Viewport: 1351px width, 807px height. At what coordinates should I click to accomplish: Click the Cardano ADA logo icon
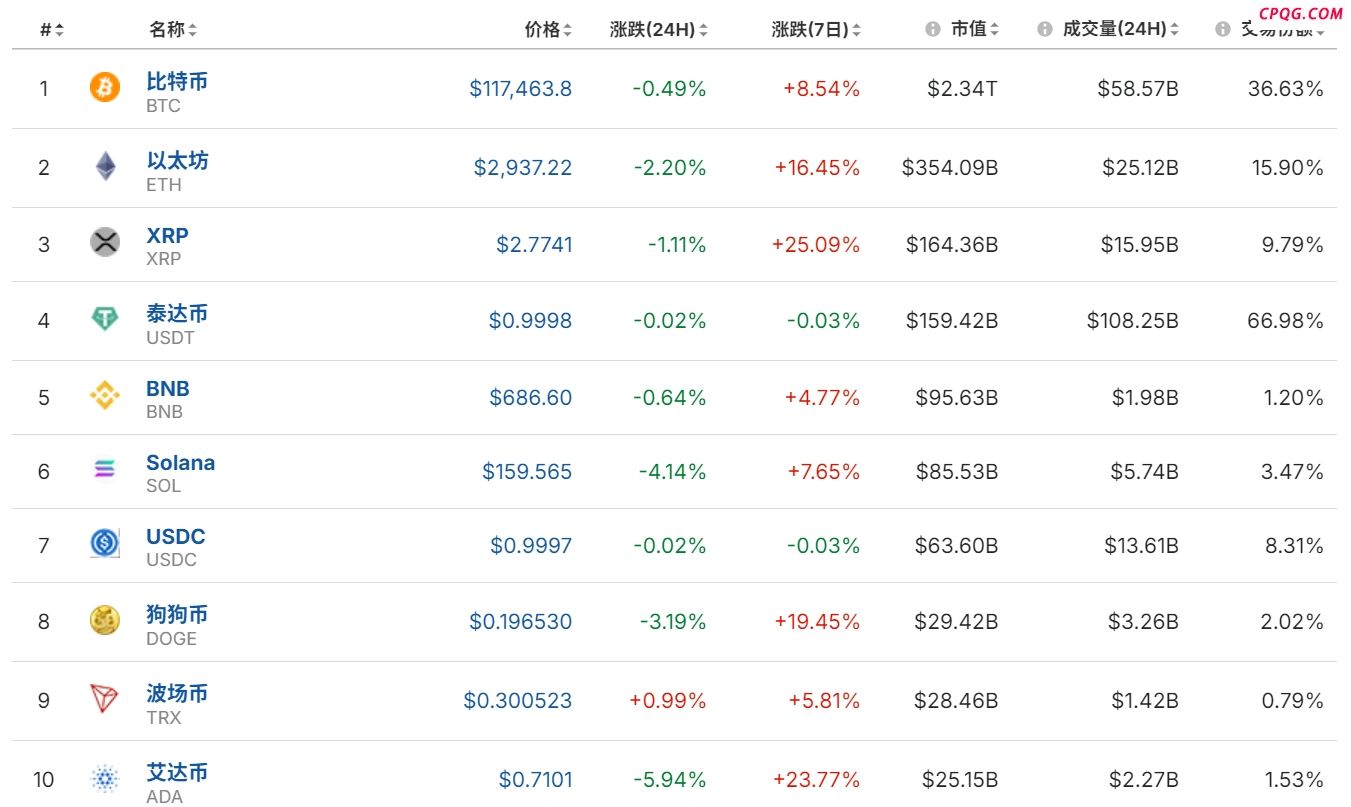coord(104,778)
